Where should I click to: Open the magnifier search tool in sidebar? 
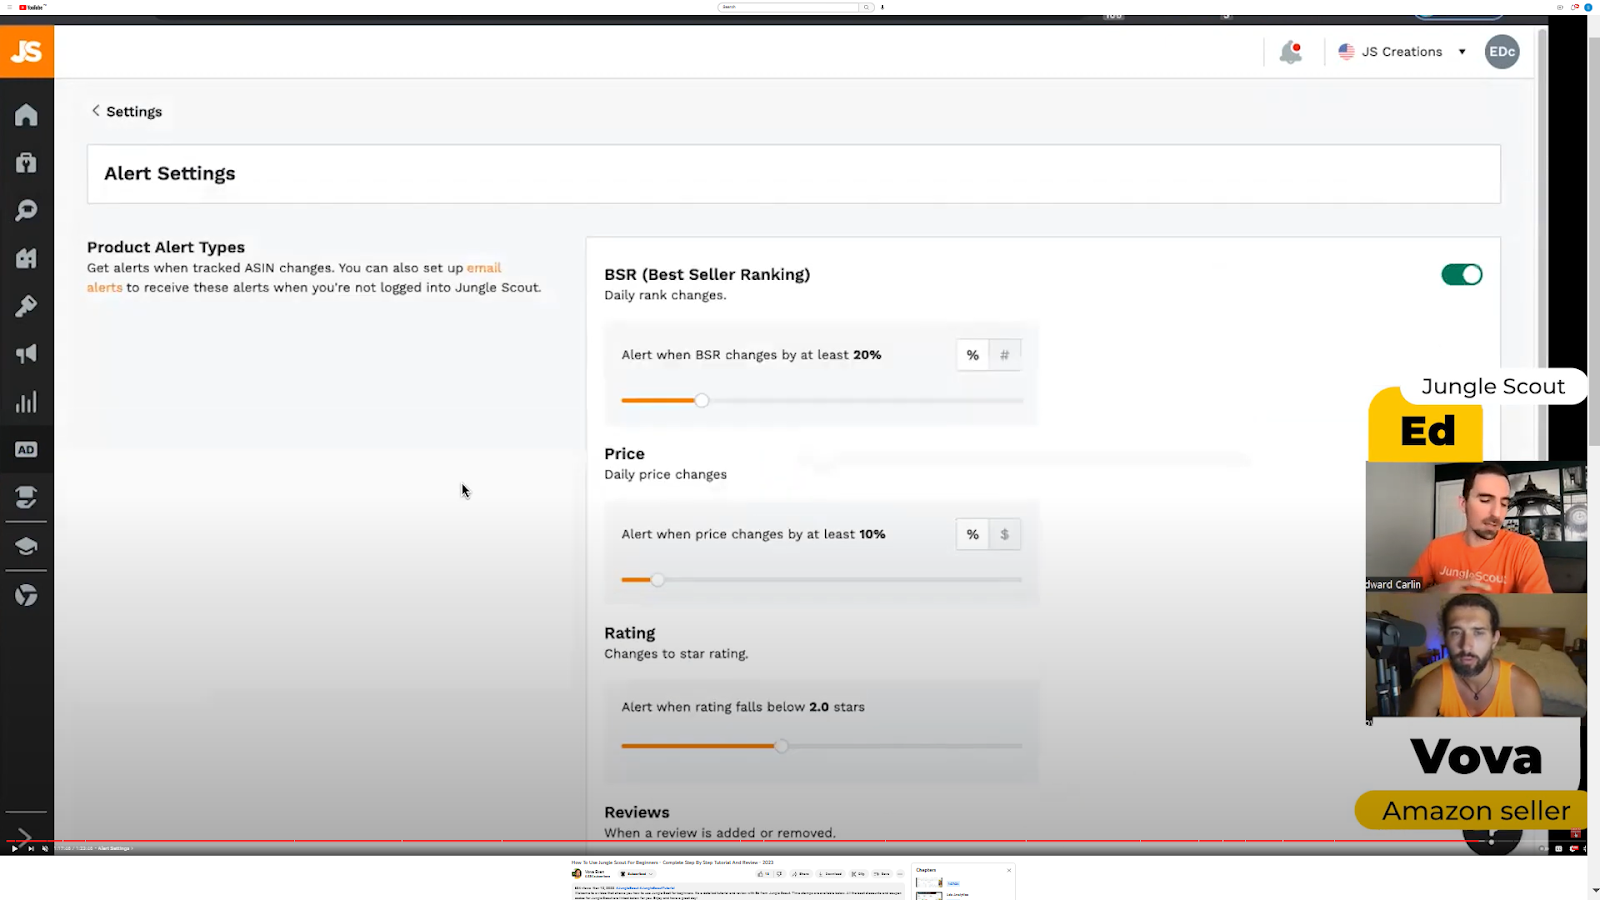(x=27, y=210)
